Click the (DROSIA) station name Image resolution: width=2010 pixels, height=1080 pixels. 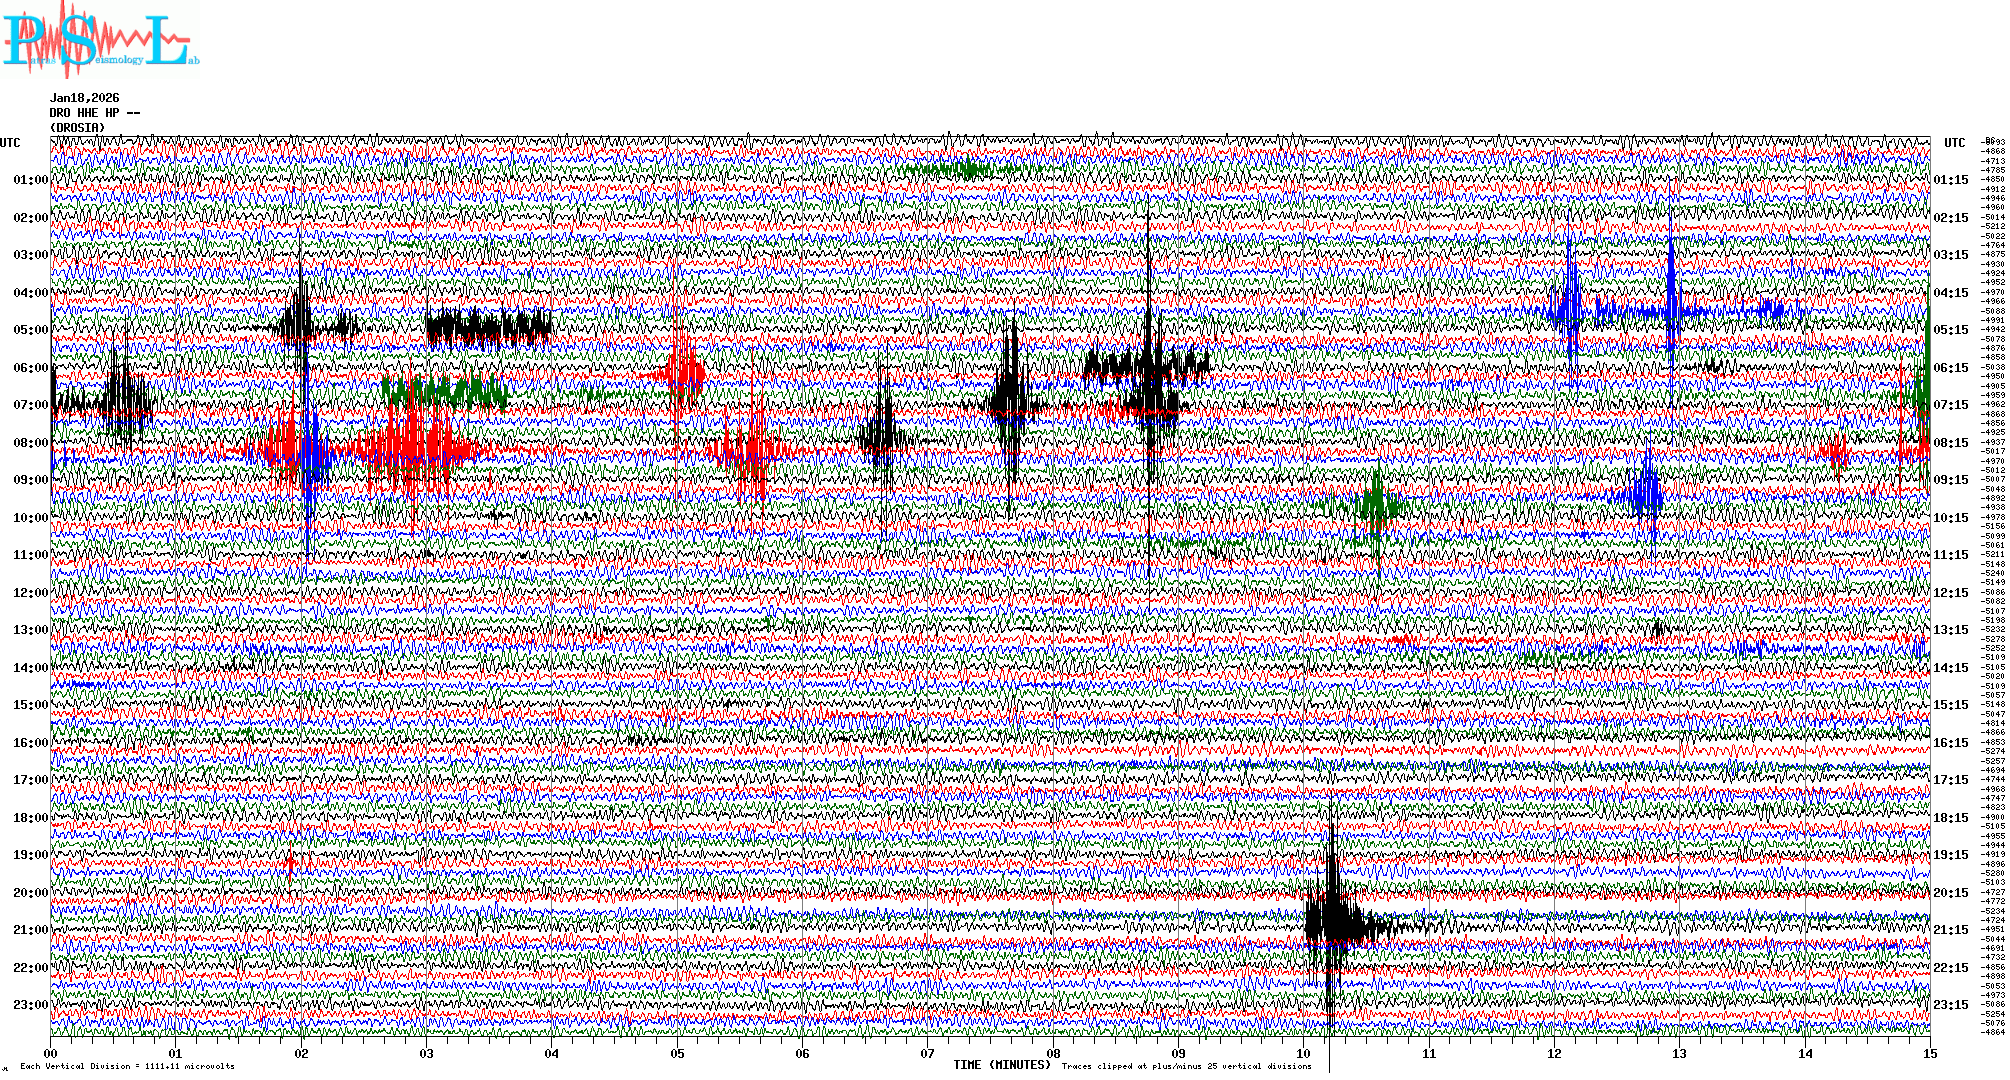click(77, 128)
